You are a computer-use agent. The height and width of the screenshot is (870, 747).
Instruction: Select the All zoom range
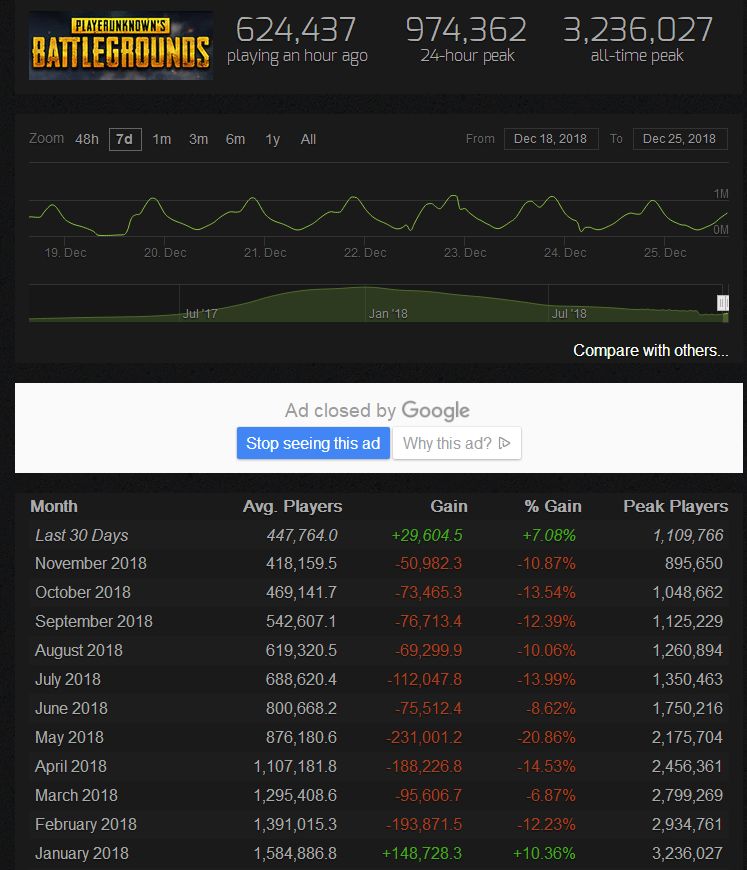[x=308, y=139]
